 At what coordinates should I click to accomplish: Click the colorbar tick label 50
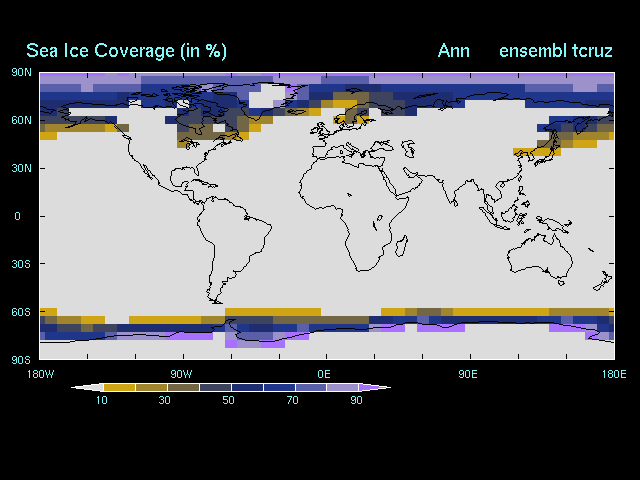point(229,400)
